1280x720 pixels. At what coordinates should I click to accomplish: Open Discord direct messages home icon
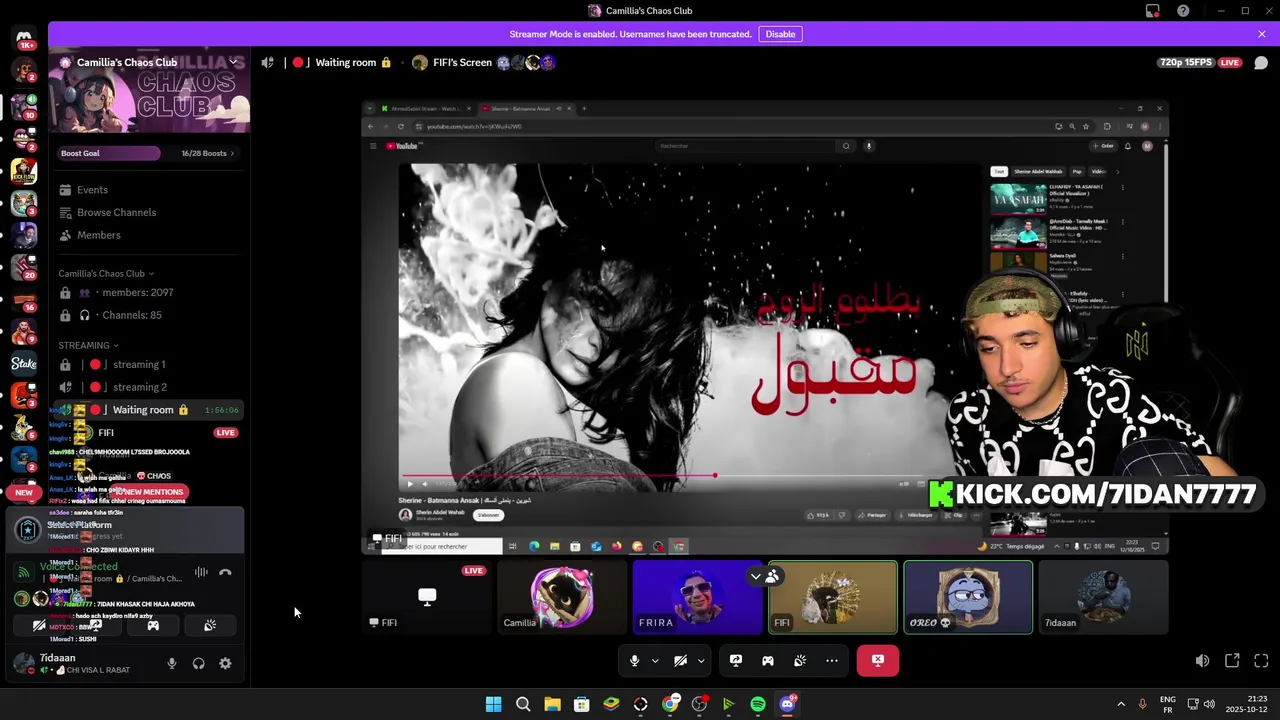24,37
